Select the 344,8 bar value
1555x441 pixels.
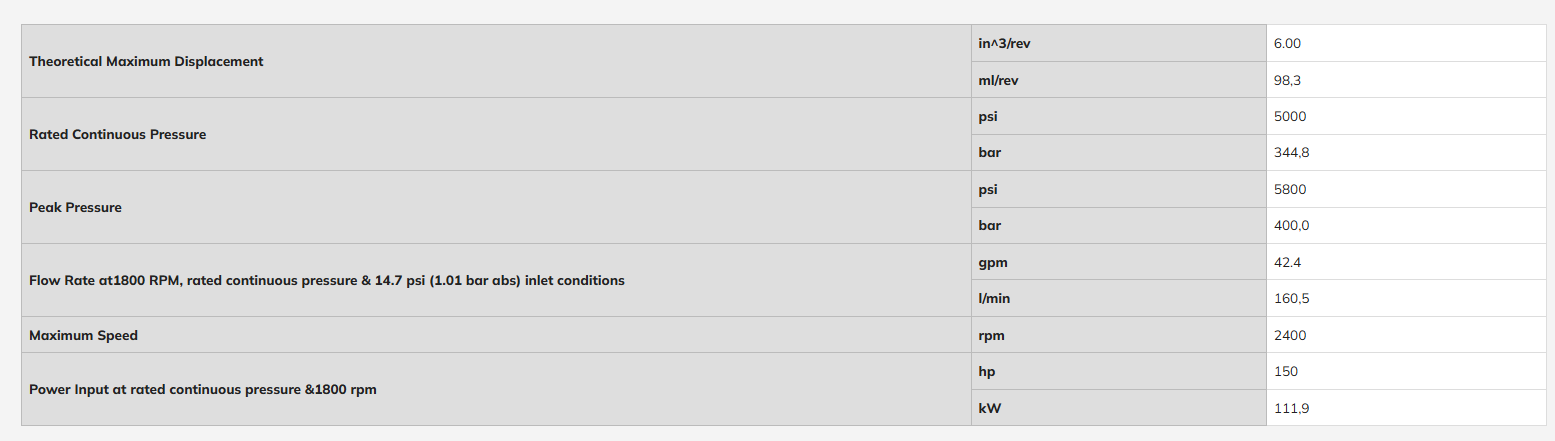point(1290,153)
